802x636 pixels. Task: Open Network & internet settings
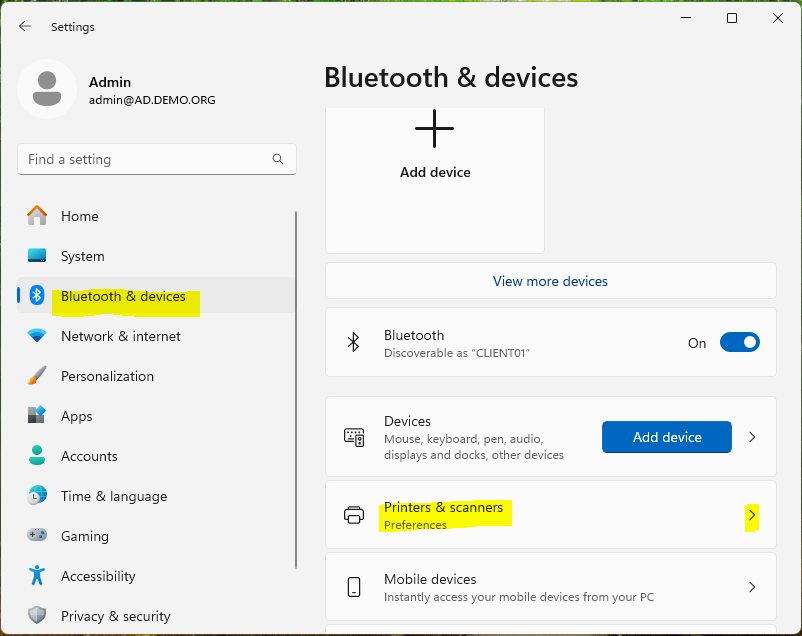[156, 336]
